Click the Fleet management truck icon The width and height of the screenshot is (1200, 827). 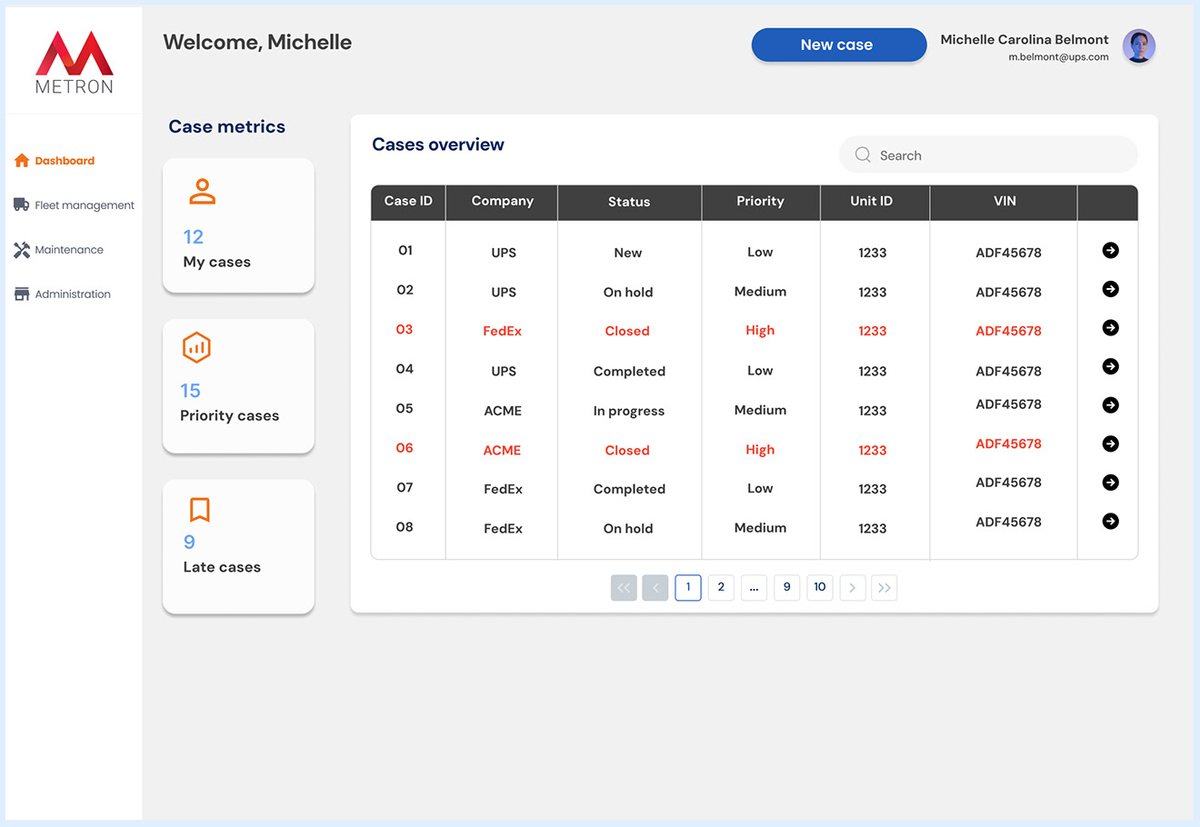click(x=21, y=204)
